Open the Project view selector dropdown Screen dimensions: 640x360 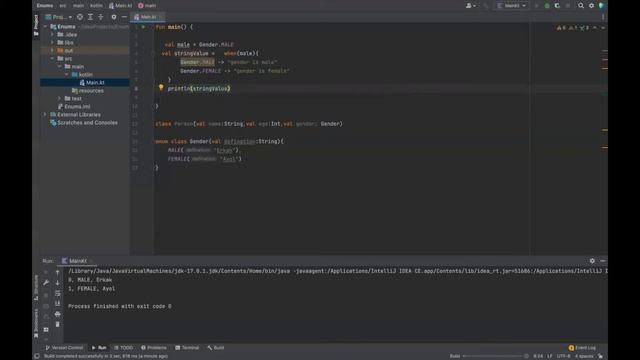(x=59, y=17)
